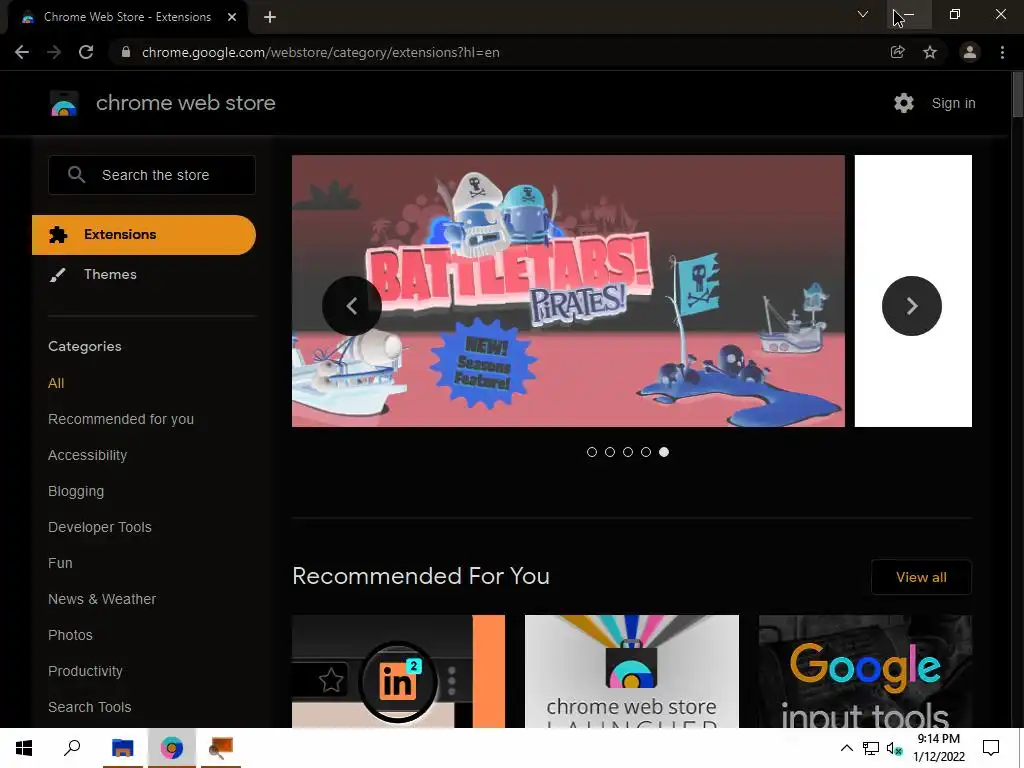Click the forward navigation arrow
Screen dimensions: 1024x768
[x=54, y=52]
